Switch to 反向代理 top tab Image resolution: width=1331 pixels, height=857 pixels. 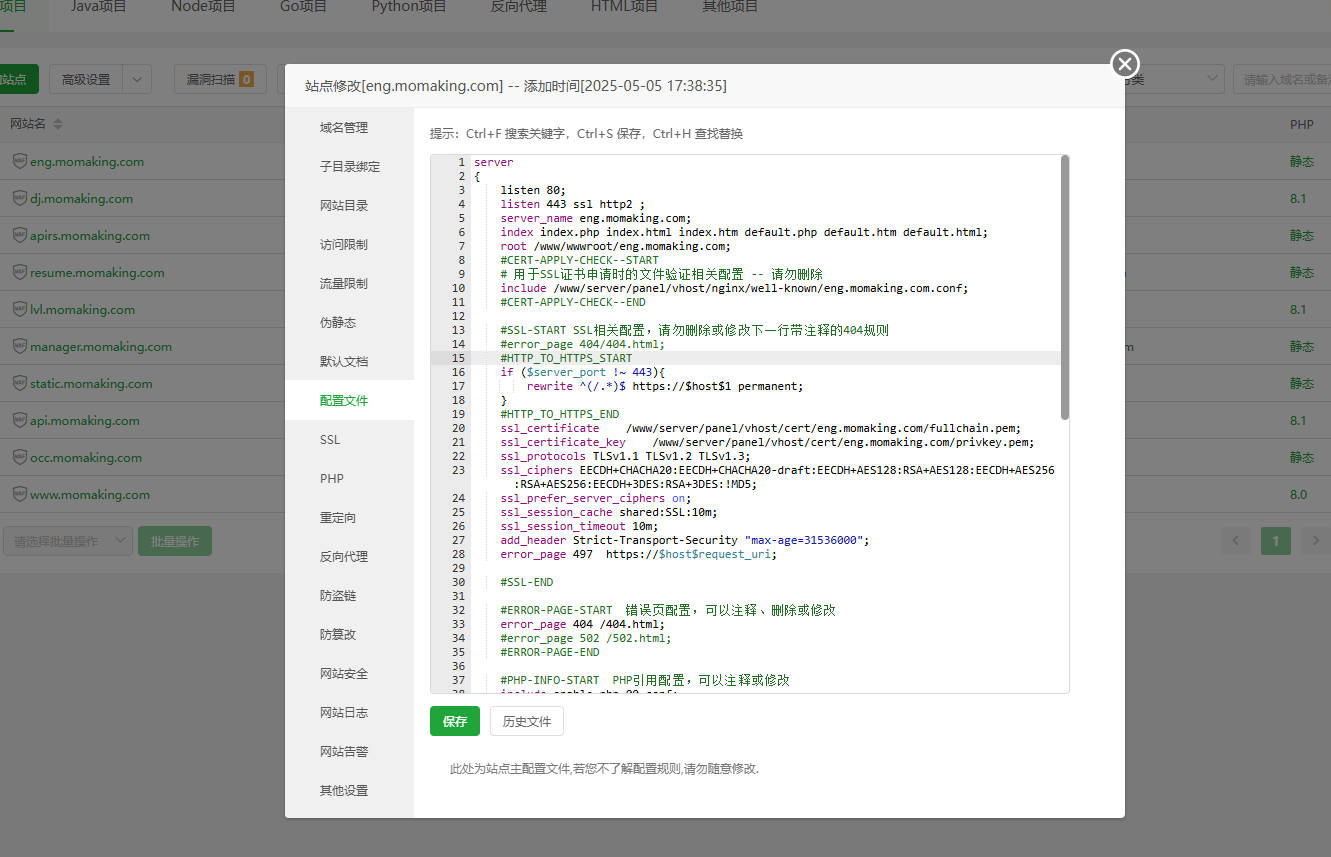pyautogui.click(x=518, y=7)
